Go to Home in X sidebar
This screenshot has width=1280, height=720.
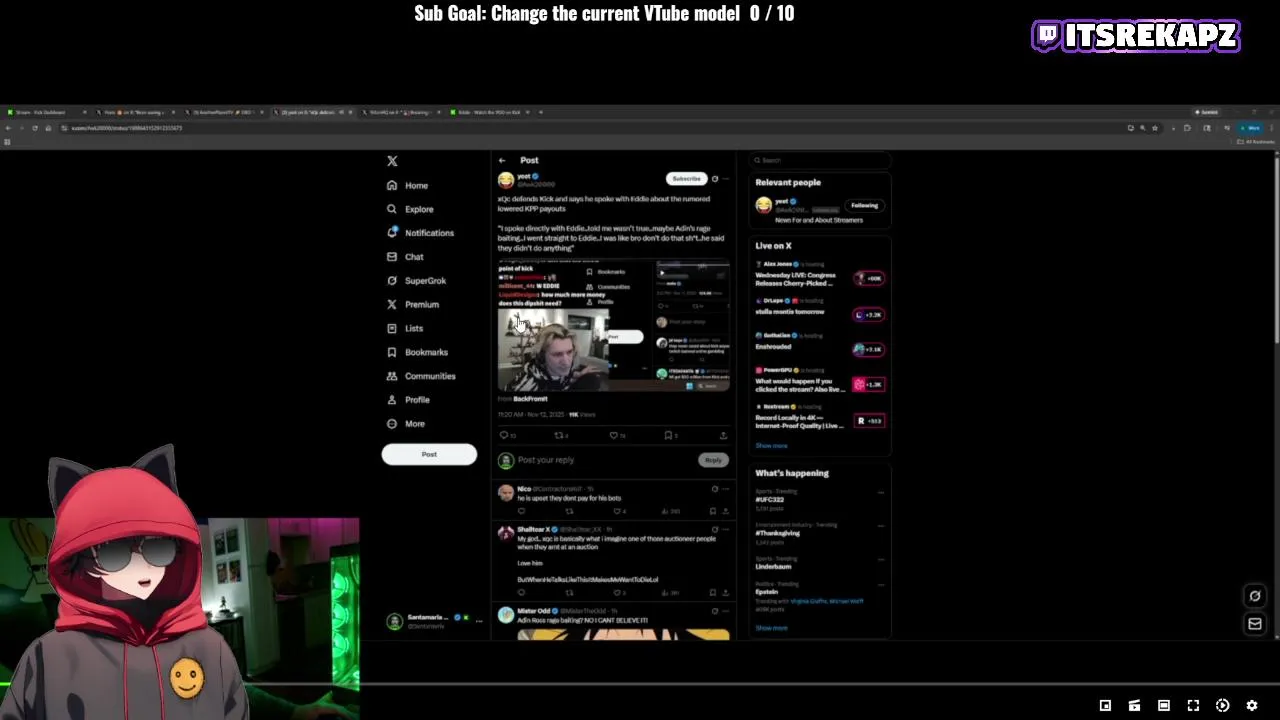(x=407, y=185)
